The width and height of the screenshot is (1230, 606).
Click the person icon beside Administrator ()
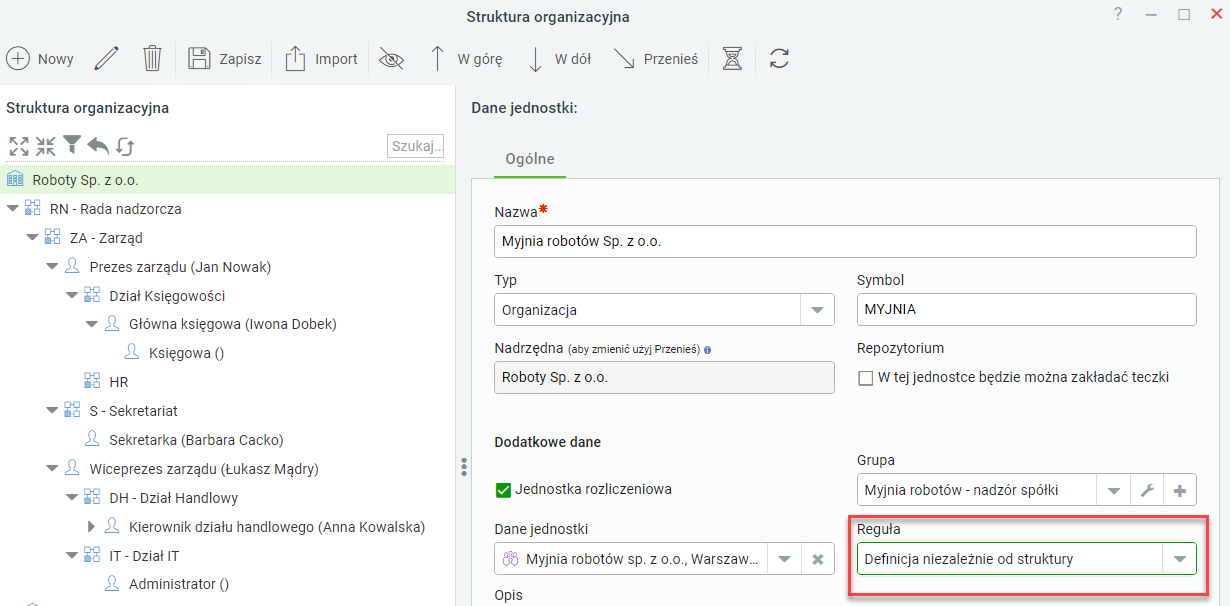112,584
